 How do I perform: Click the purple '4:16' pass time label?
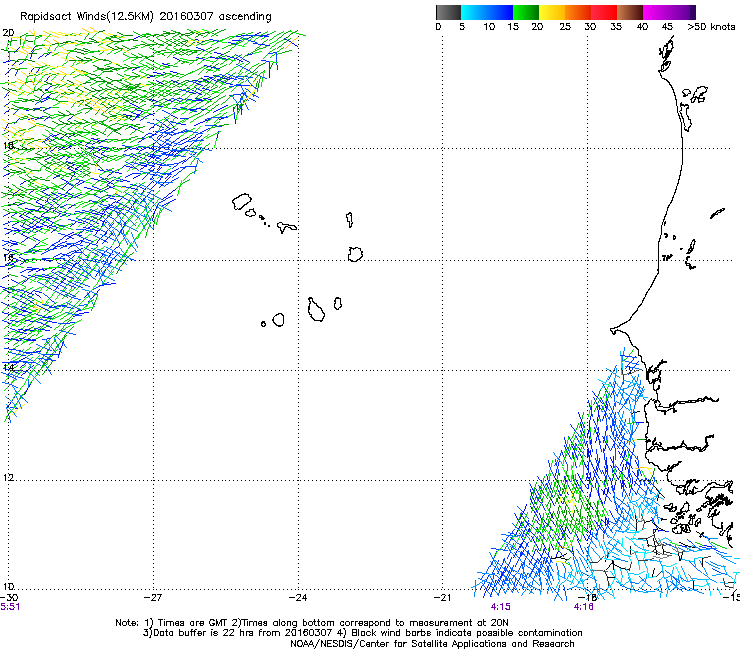(584, 607)
